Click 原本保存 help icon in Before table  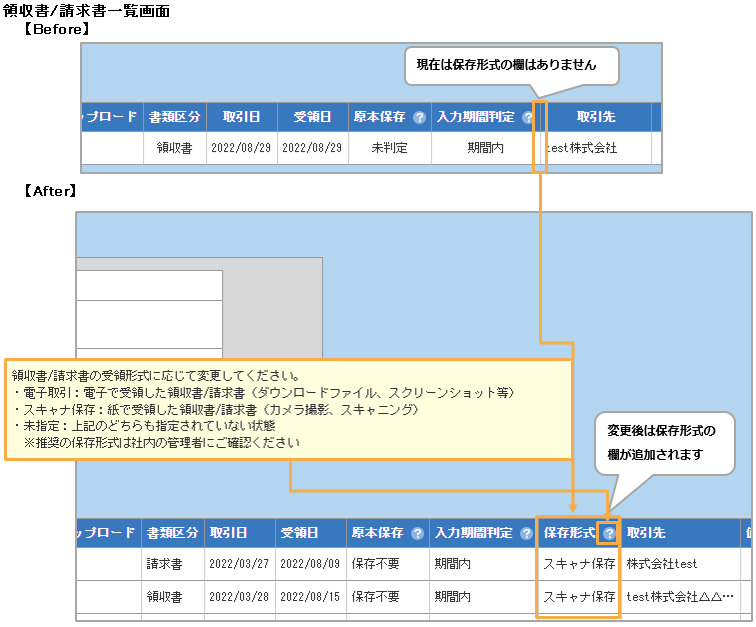[x=419, y=117]
